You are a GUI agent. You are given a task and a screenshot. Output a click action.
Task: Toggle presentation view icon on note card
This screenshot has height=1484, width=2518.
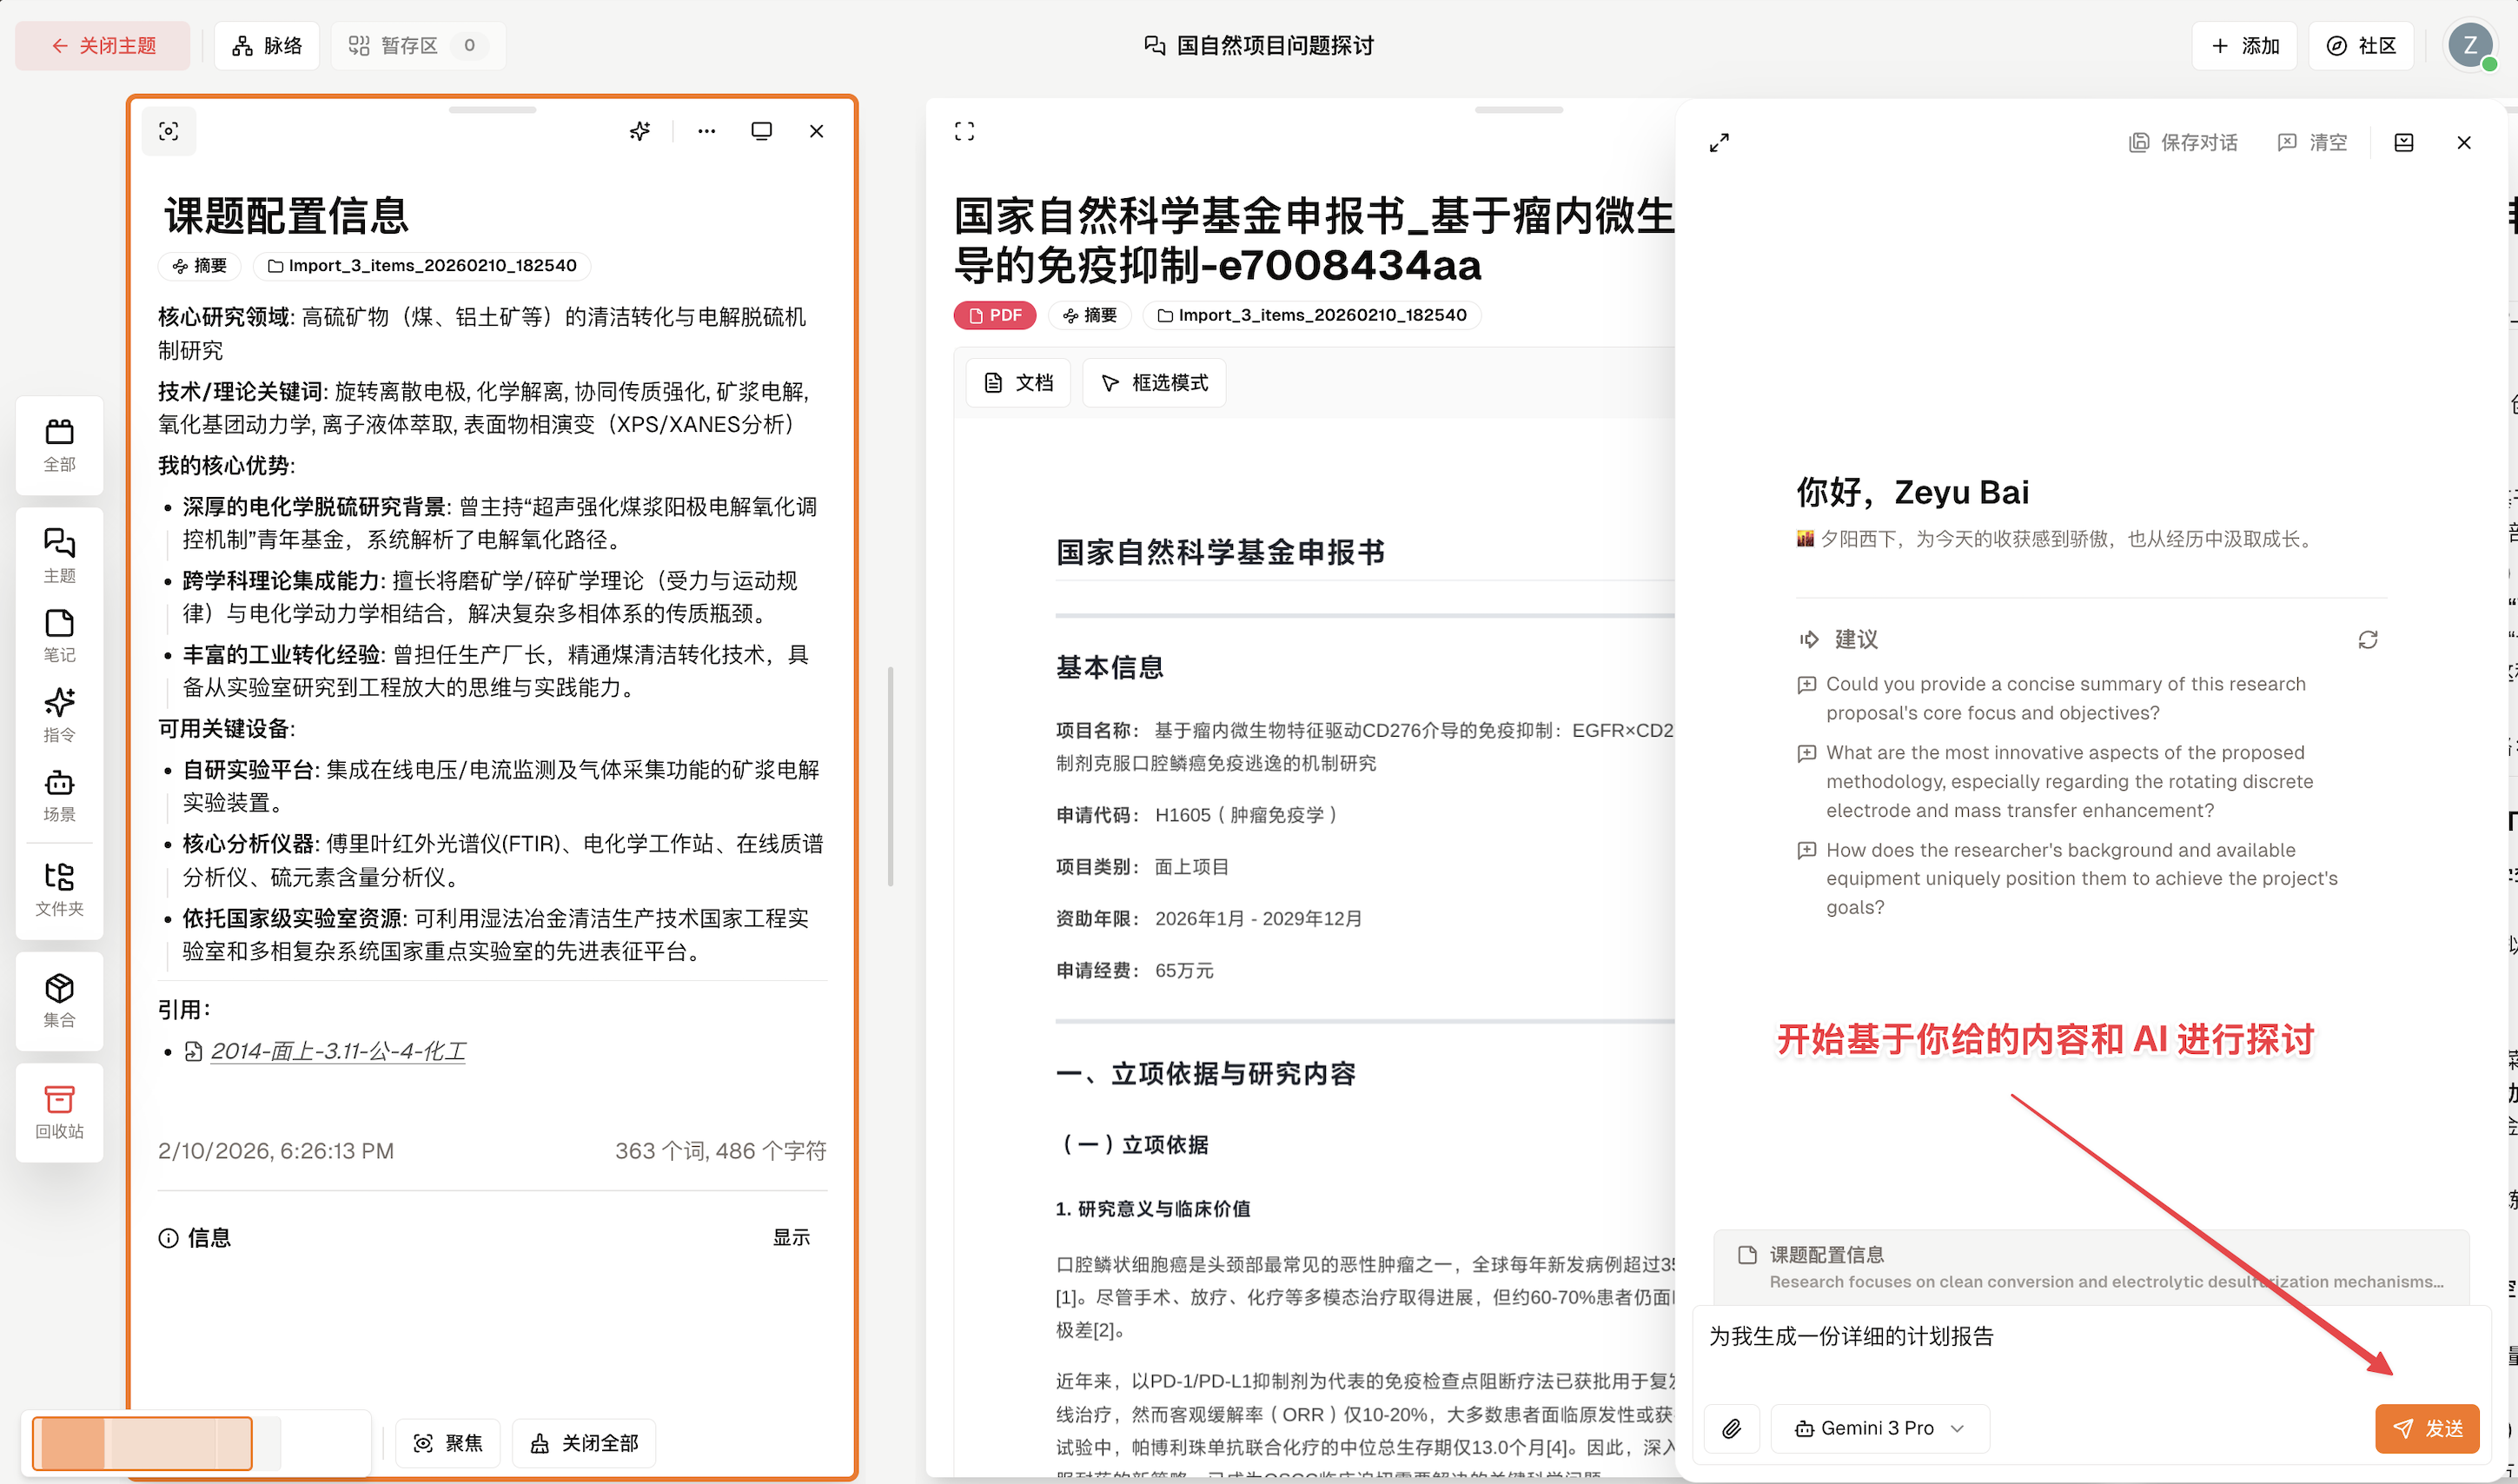coord(761,131)
